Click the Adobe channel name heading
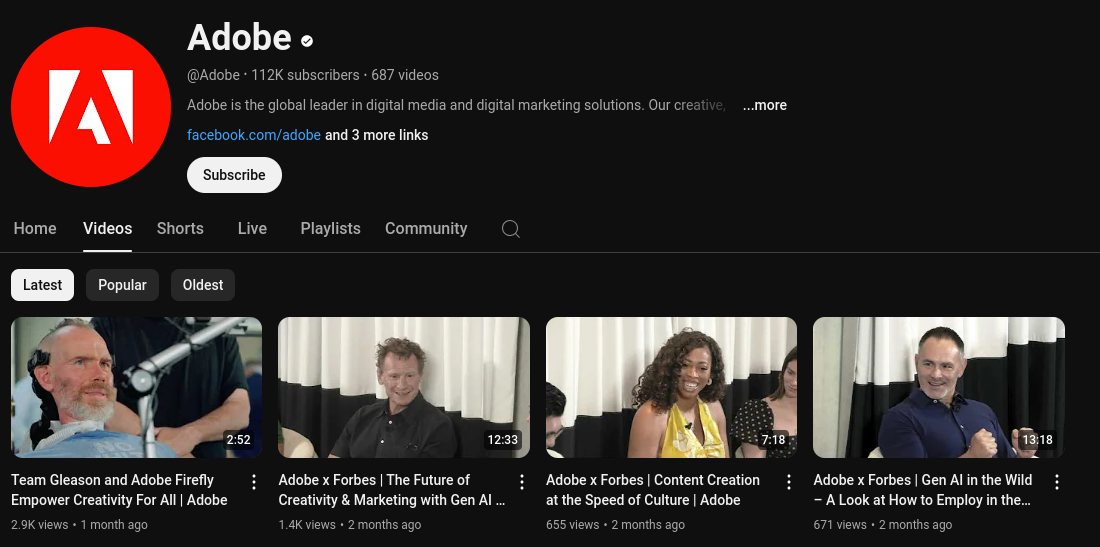The height and width of the screenshot is (547, 1100). click(x=239, y=37)
